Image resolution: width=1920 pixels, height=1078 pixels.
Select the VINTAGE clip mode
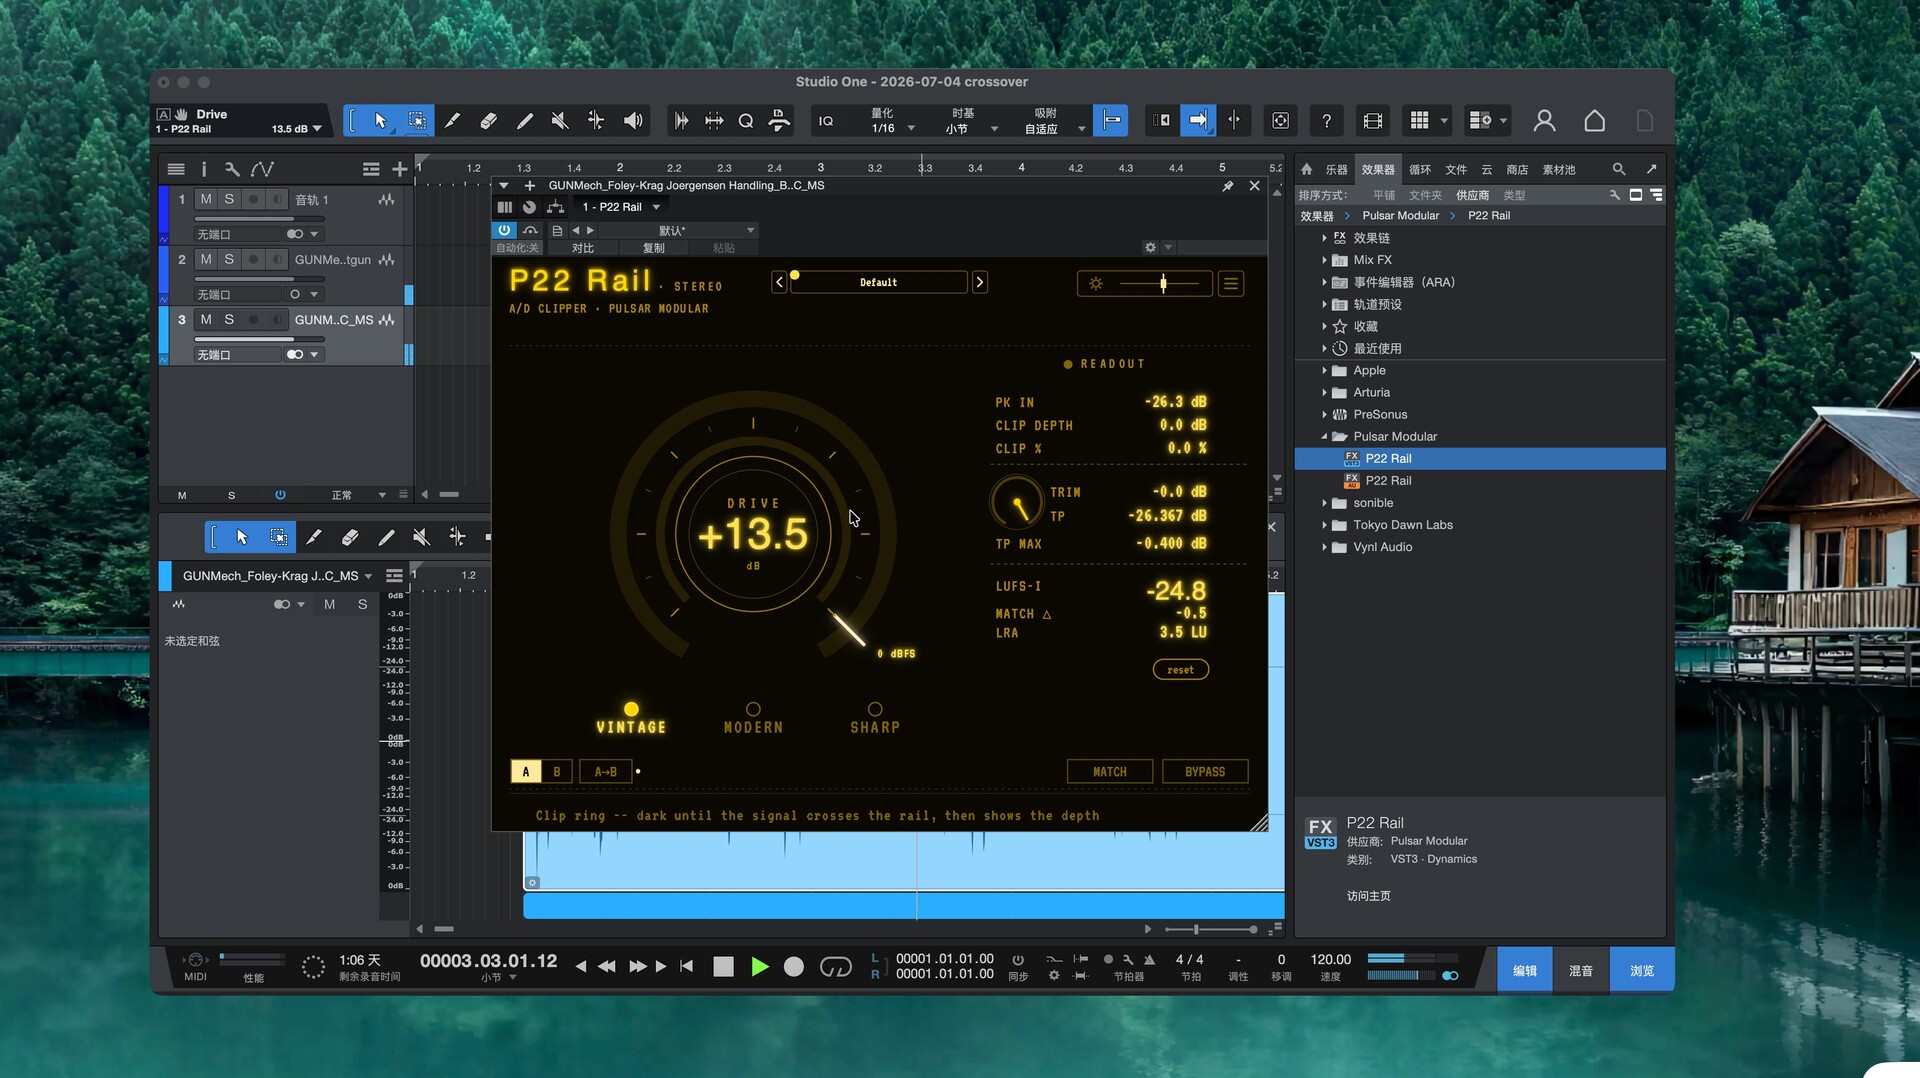[631, 719]
